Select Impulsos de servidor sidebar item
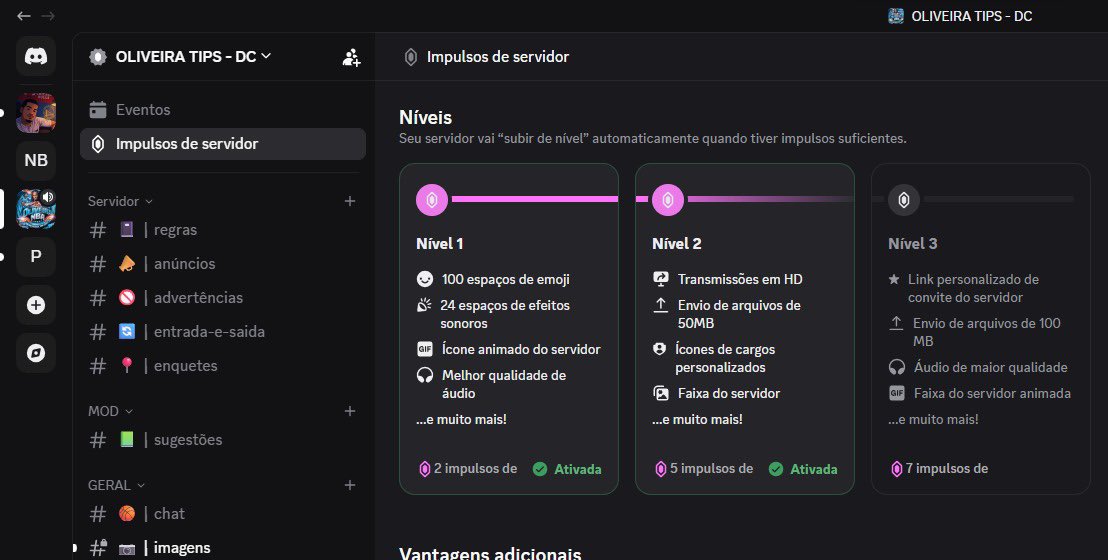The width and height of the screenshot is (1108, 560). point(223,144)
